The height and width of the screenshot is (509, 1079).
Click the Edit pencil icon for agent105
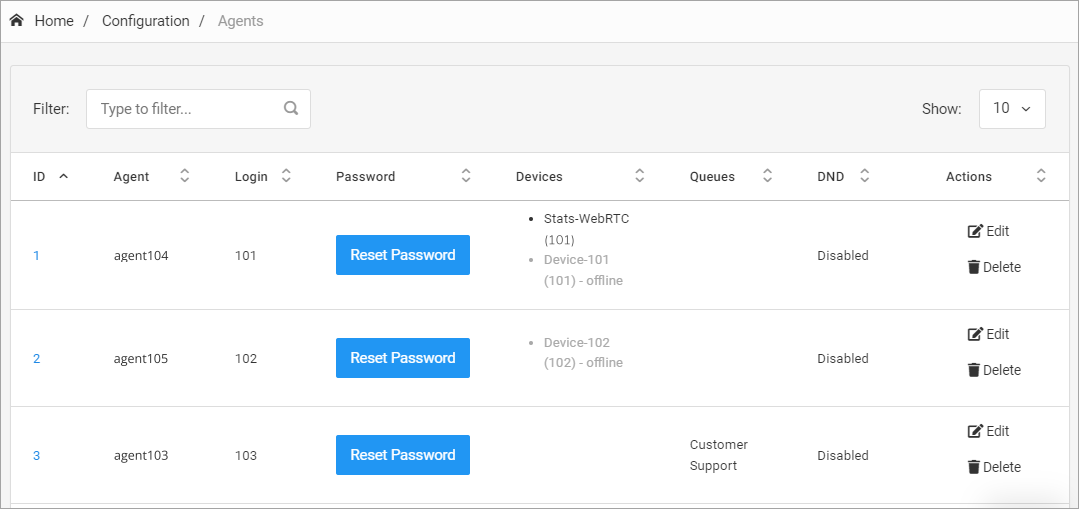pos(975,334)
